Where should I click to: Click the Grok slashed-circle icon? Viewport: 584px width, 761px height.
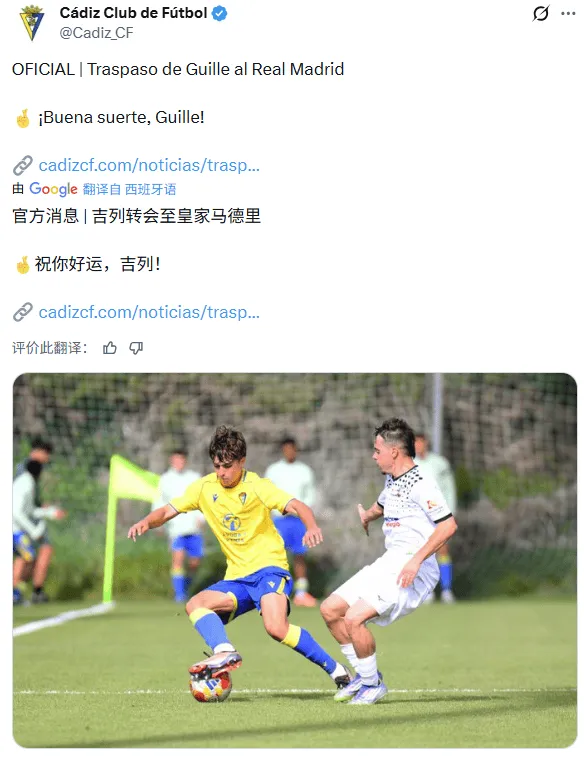[540, 13]
